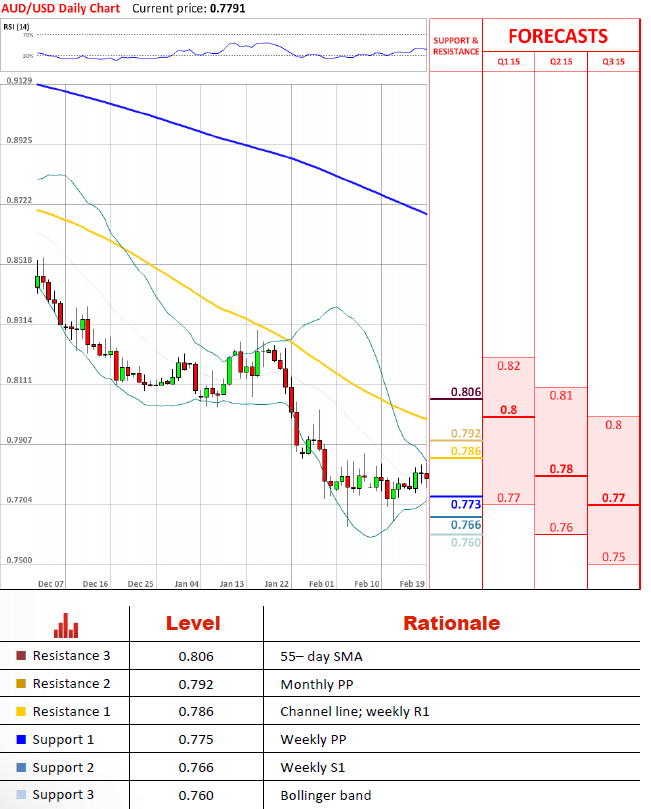
Task: Click the Support 1 blue color swatch
Action: coord(21,739)
